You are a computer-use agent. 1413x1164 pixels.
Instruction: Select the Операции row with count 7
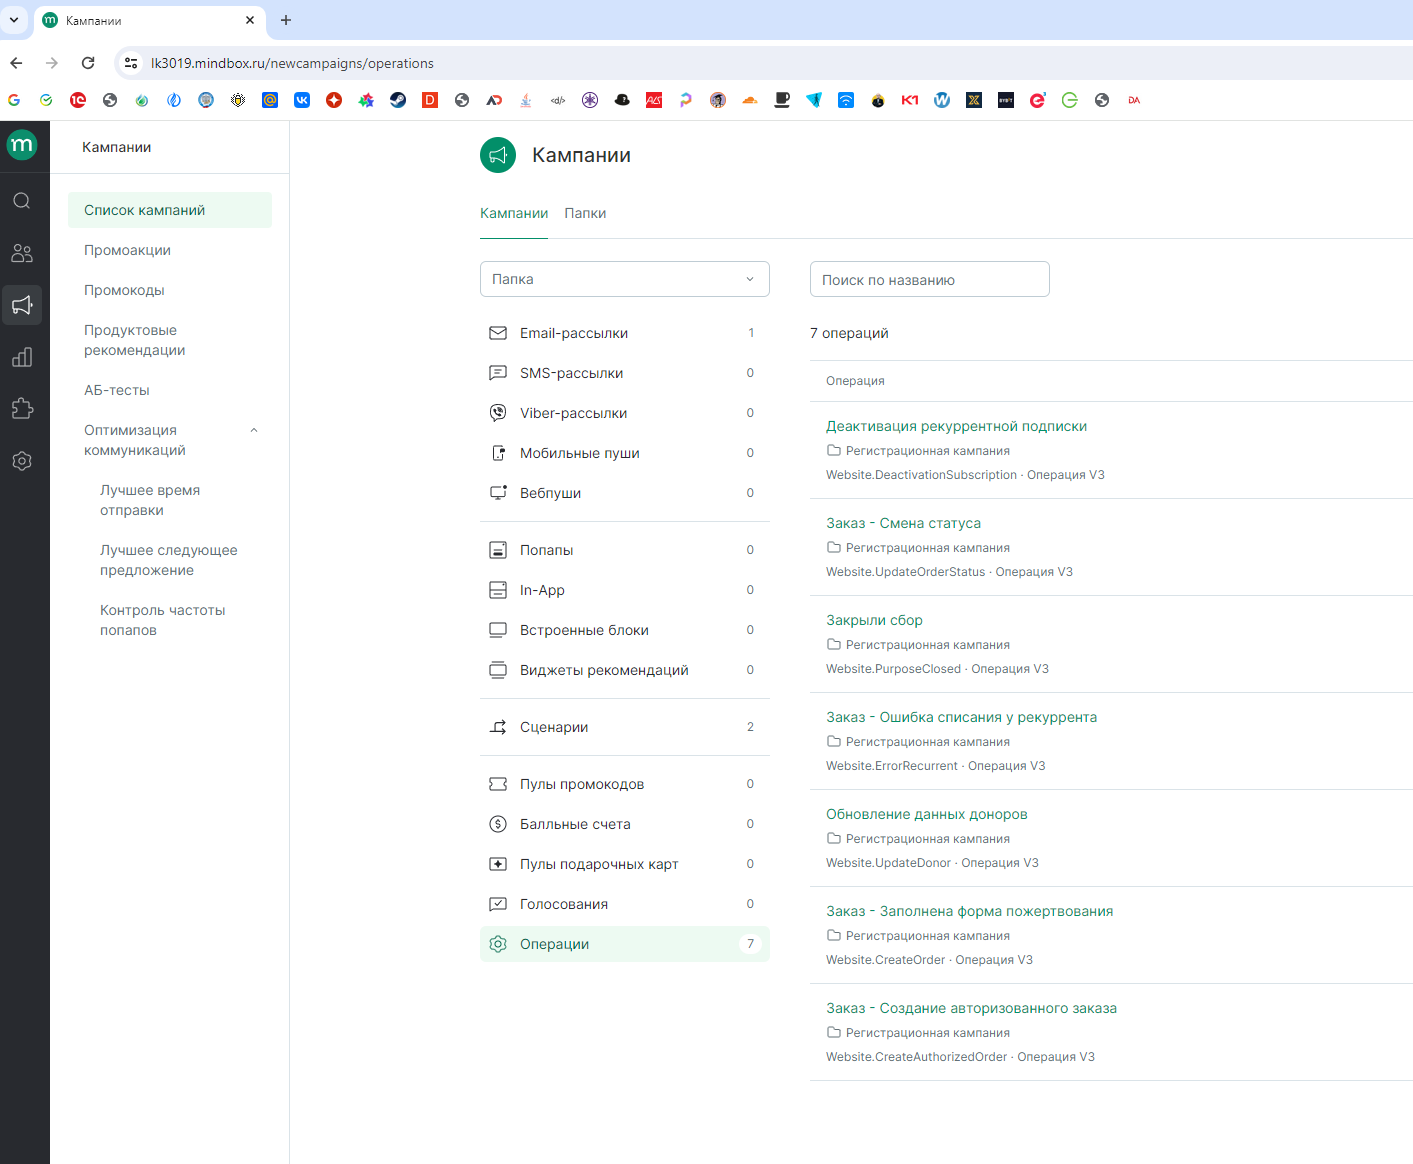(625, 944)
